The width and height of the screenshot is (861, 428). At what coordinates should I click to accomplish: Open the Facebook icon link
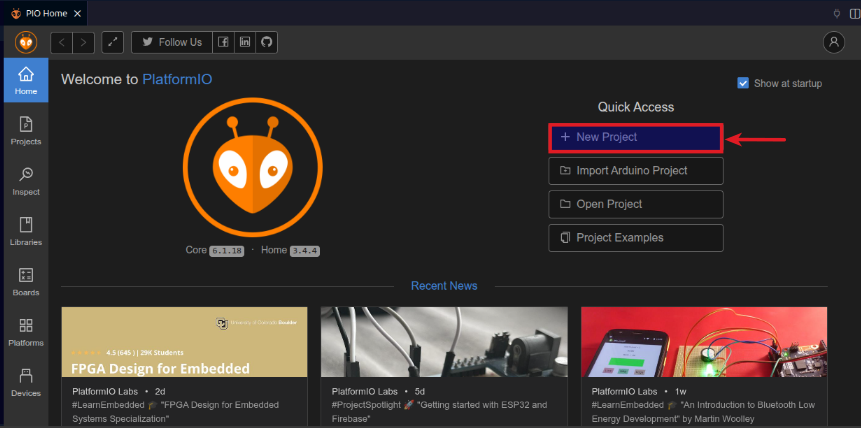coord(223,42)
